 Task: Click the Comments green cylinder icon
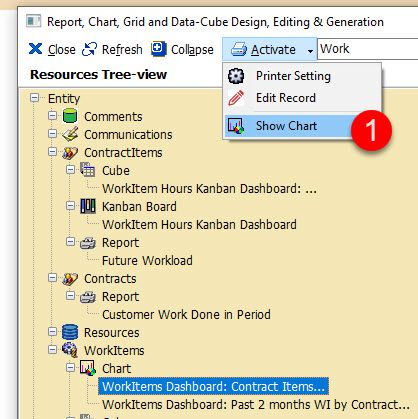tap(70, 116)
